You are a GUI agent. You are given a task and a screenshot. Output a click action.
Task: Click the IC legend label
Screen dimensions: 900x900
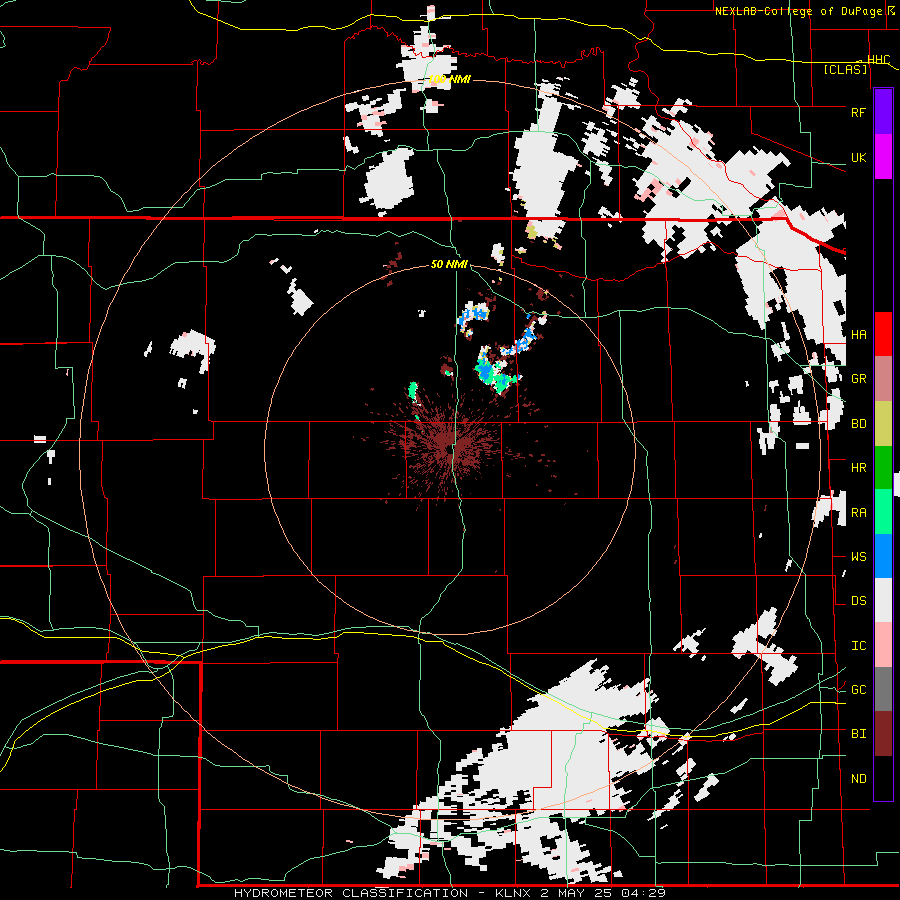(858, 646)
